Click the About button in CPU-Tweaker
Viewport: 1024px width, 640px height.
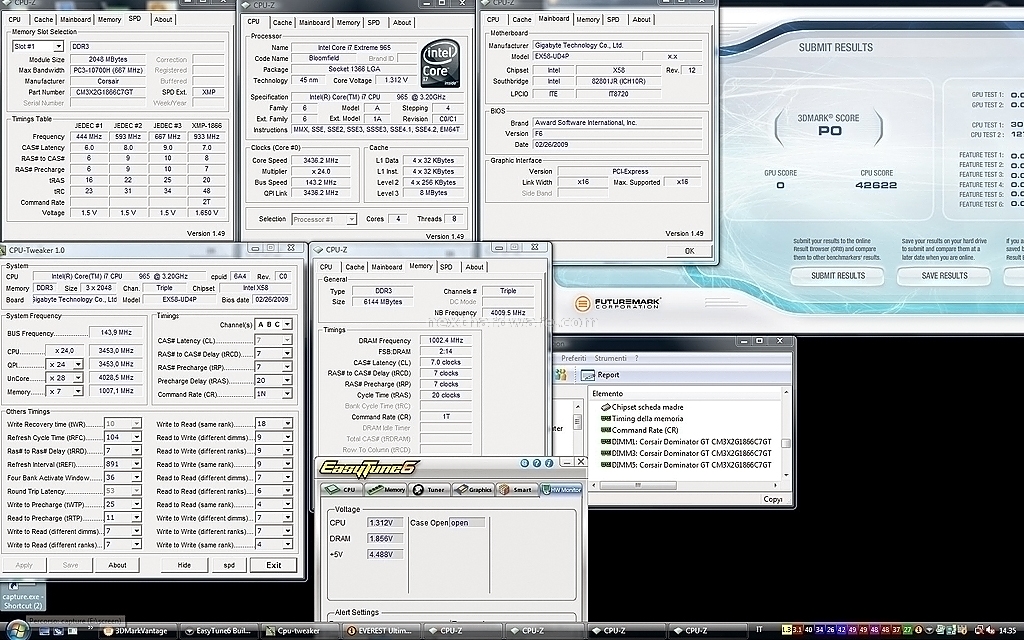tap(118, 566)
